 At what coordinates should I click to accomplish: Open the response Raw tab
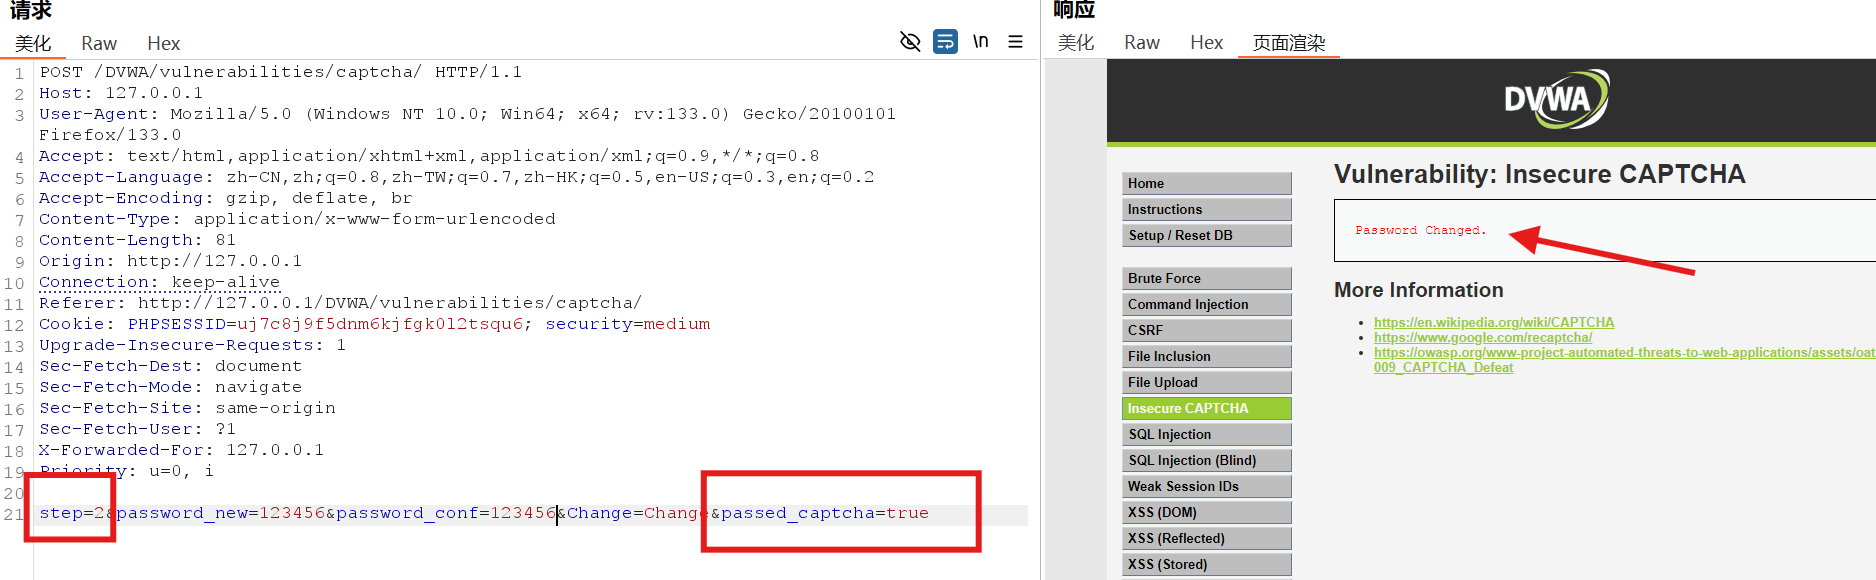point(1142,43)
